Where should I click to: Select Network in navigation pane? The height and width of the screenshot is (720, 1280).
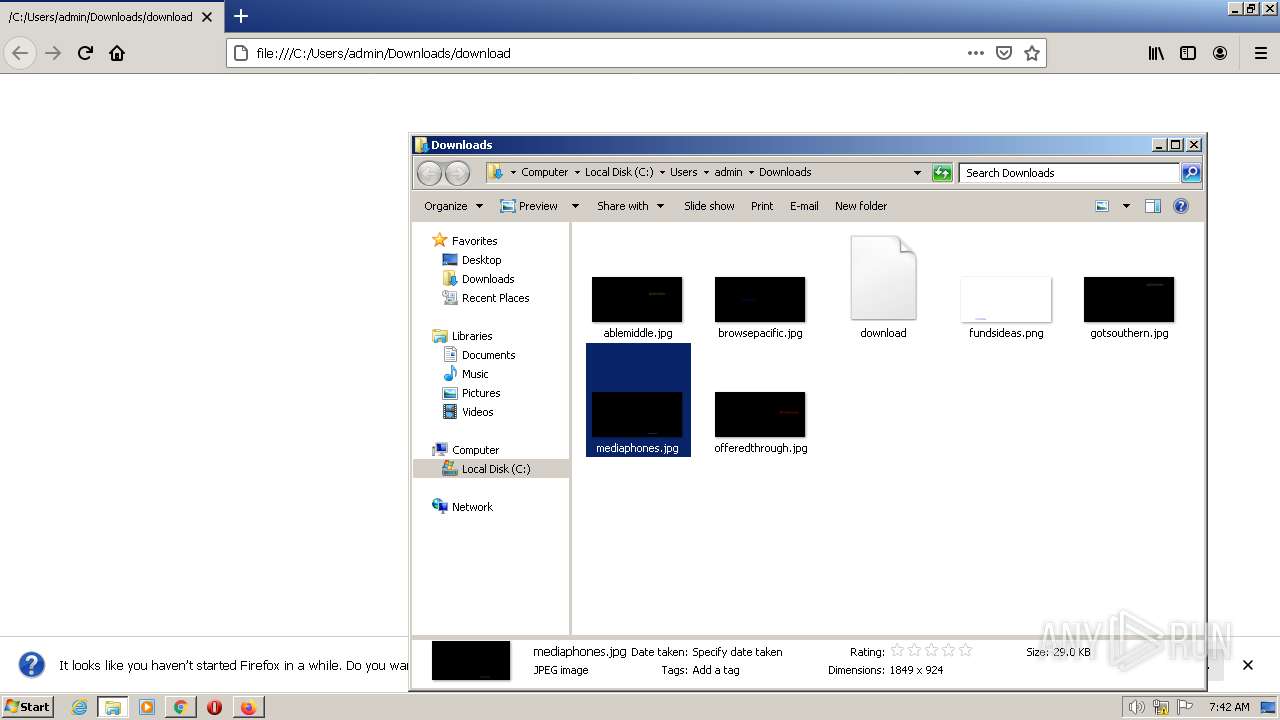coord(472,507)
